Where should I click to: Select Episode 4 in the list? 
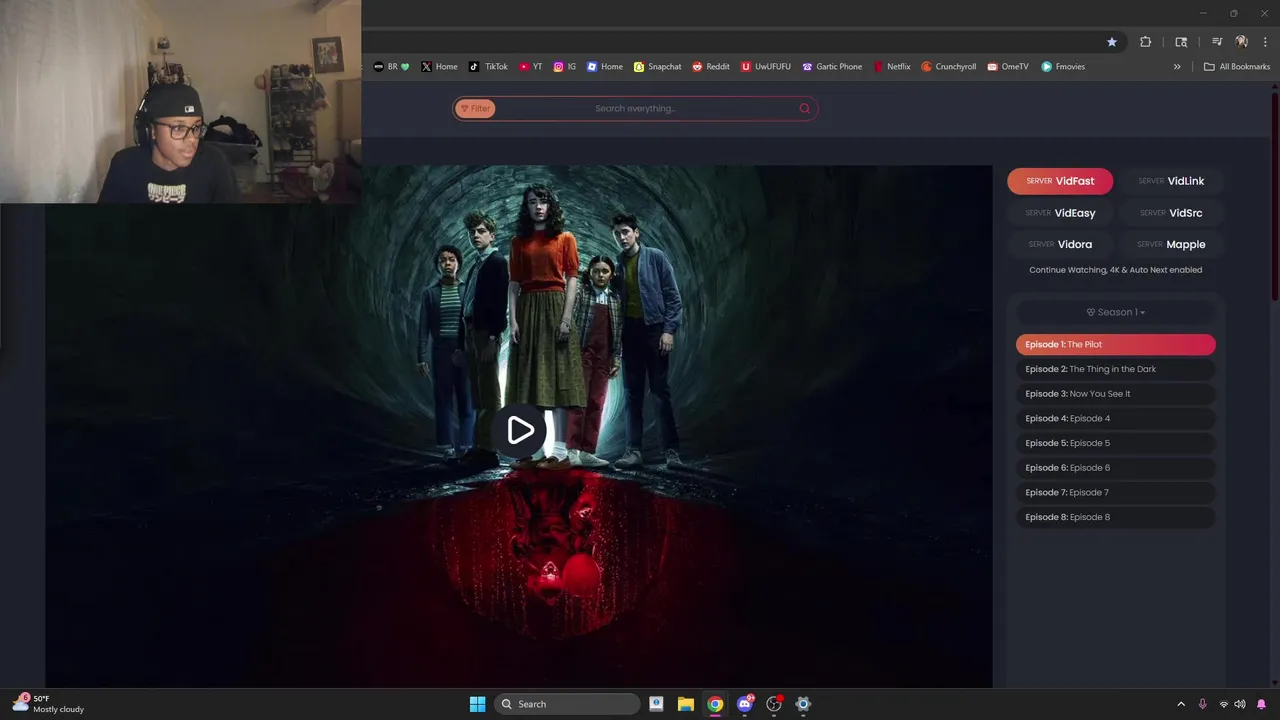1116,418
